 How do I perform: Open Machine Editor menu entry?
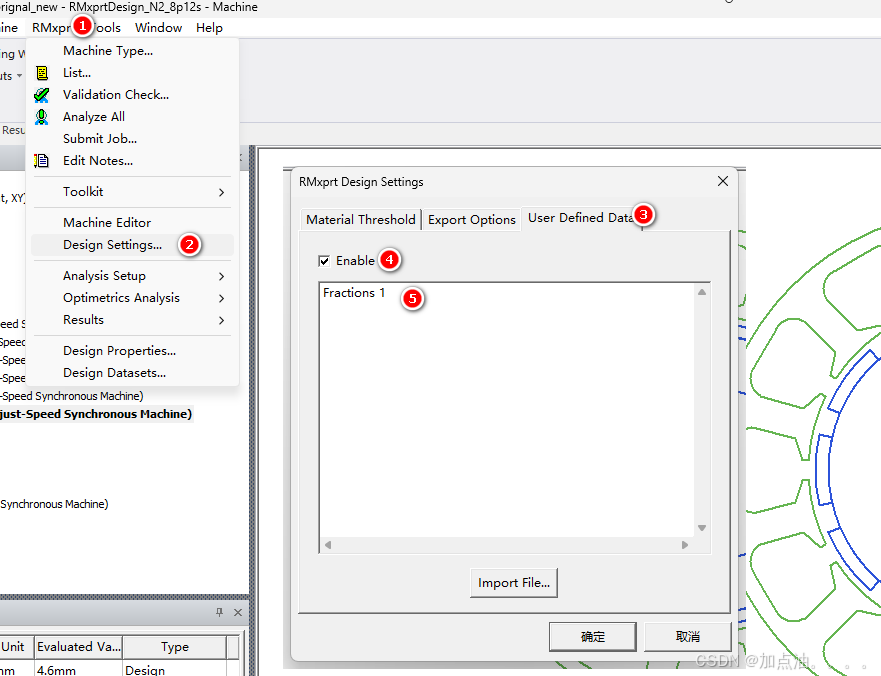[x=107, y=223]
